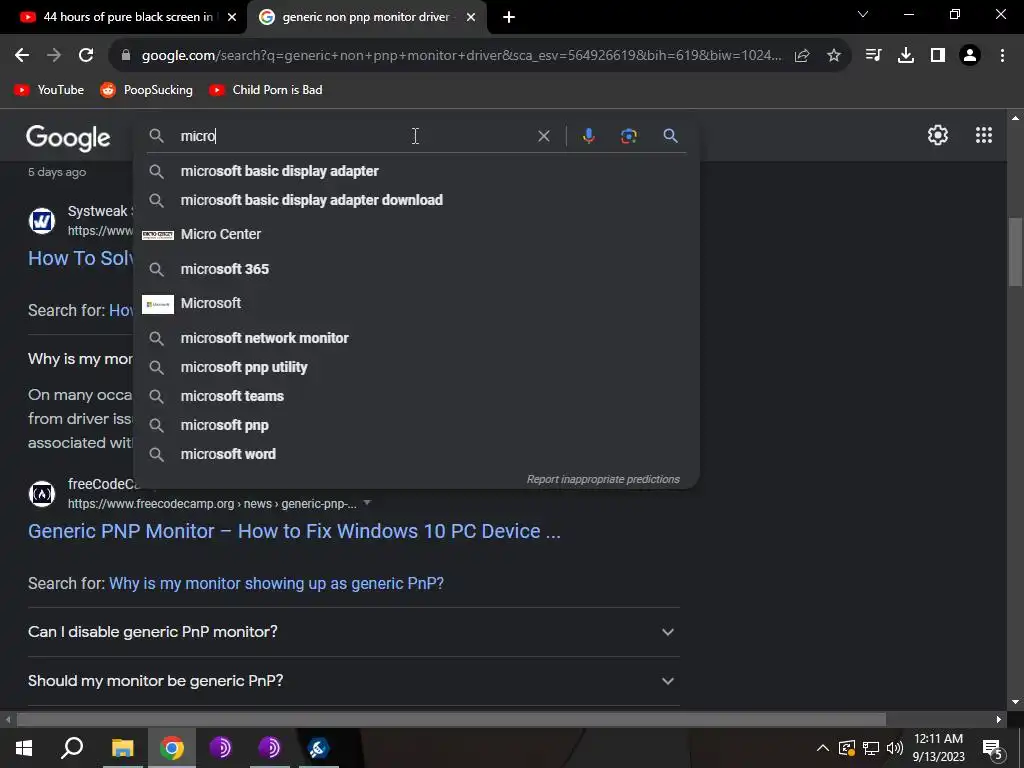The height and width of the screenshot is (768, 1024).
Task: Expand Can I disable generic PnP monitor?
Action: coord(353,632)
